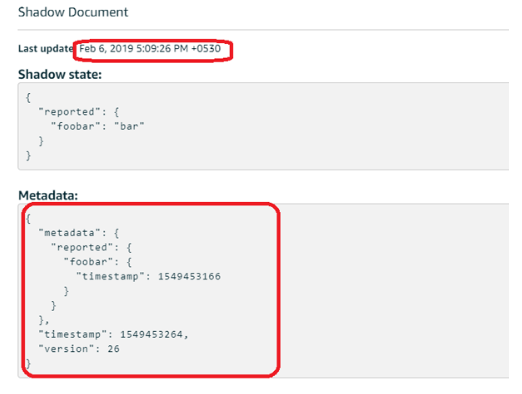Click the "foobar": "bar" line in Shadow state
The image size is (522, 394).
pos(98,126)
